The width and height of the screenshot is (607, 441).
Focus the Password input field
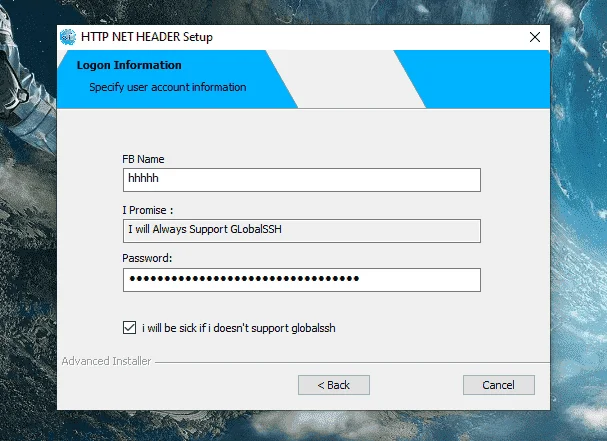pos(302,280)
